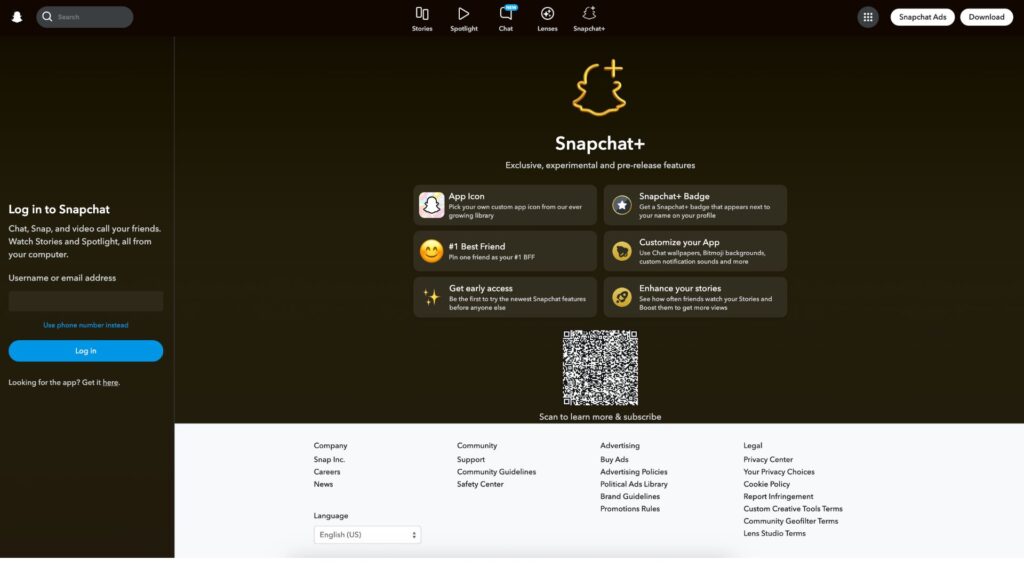Open the Stories section
Image resolution: width=1024 pixels, height=576 pixels.
(422, 18)
